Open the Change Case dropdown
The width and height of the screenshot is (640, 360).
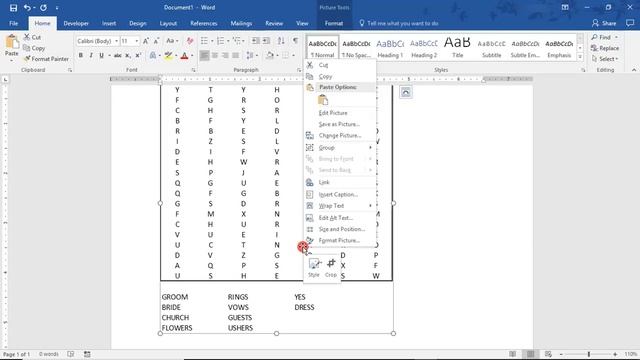[x=172, y=41]
